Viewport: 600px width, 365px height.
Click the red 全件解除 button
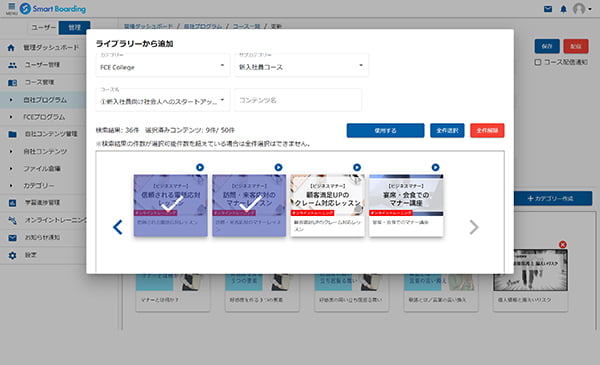[487, 130]
